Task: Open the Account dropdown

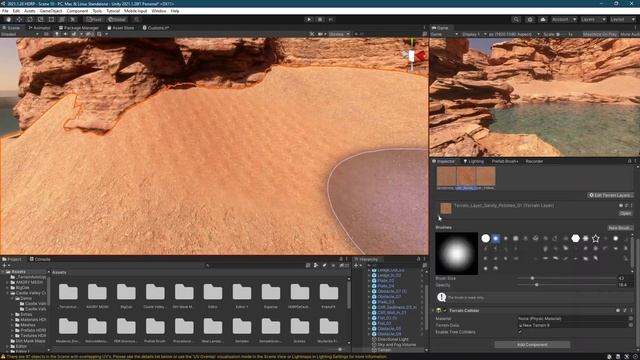Action: click(563, 20)
